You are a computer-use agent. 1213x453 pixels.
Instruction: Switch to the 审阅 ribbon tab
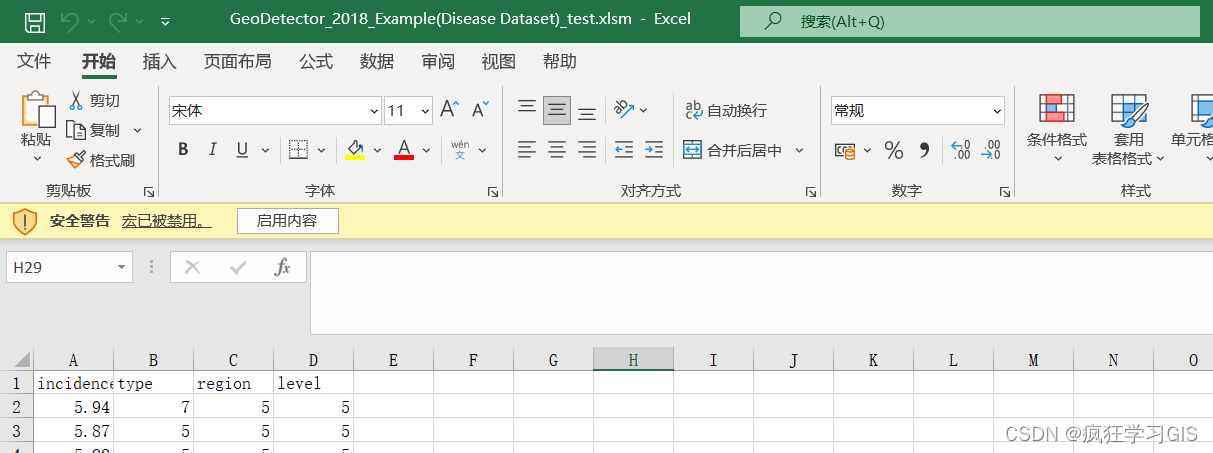[x=438, y=62]
